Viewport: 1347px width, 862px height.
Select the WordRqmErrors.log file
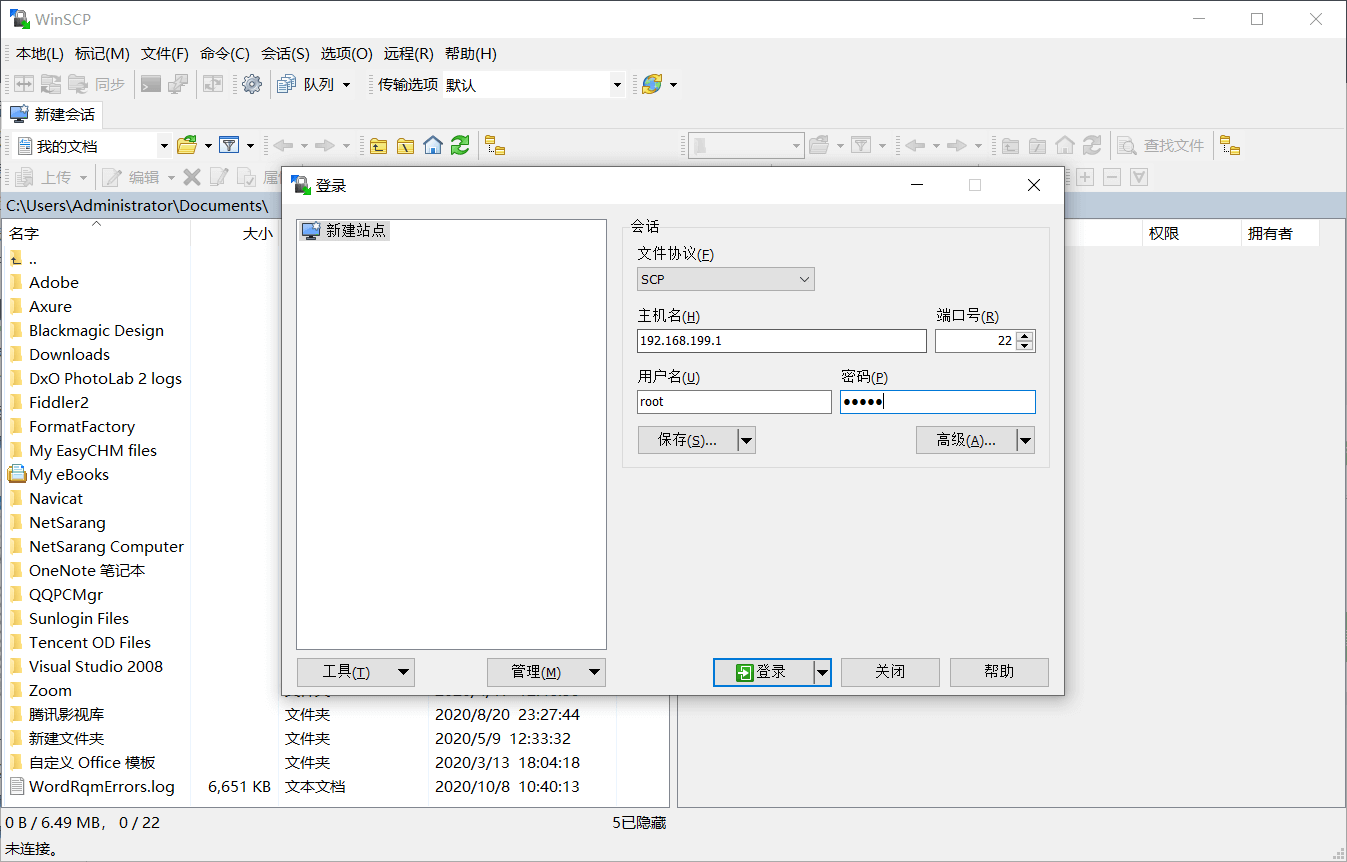(x=101, y=787)
